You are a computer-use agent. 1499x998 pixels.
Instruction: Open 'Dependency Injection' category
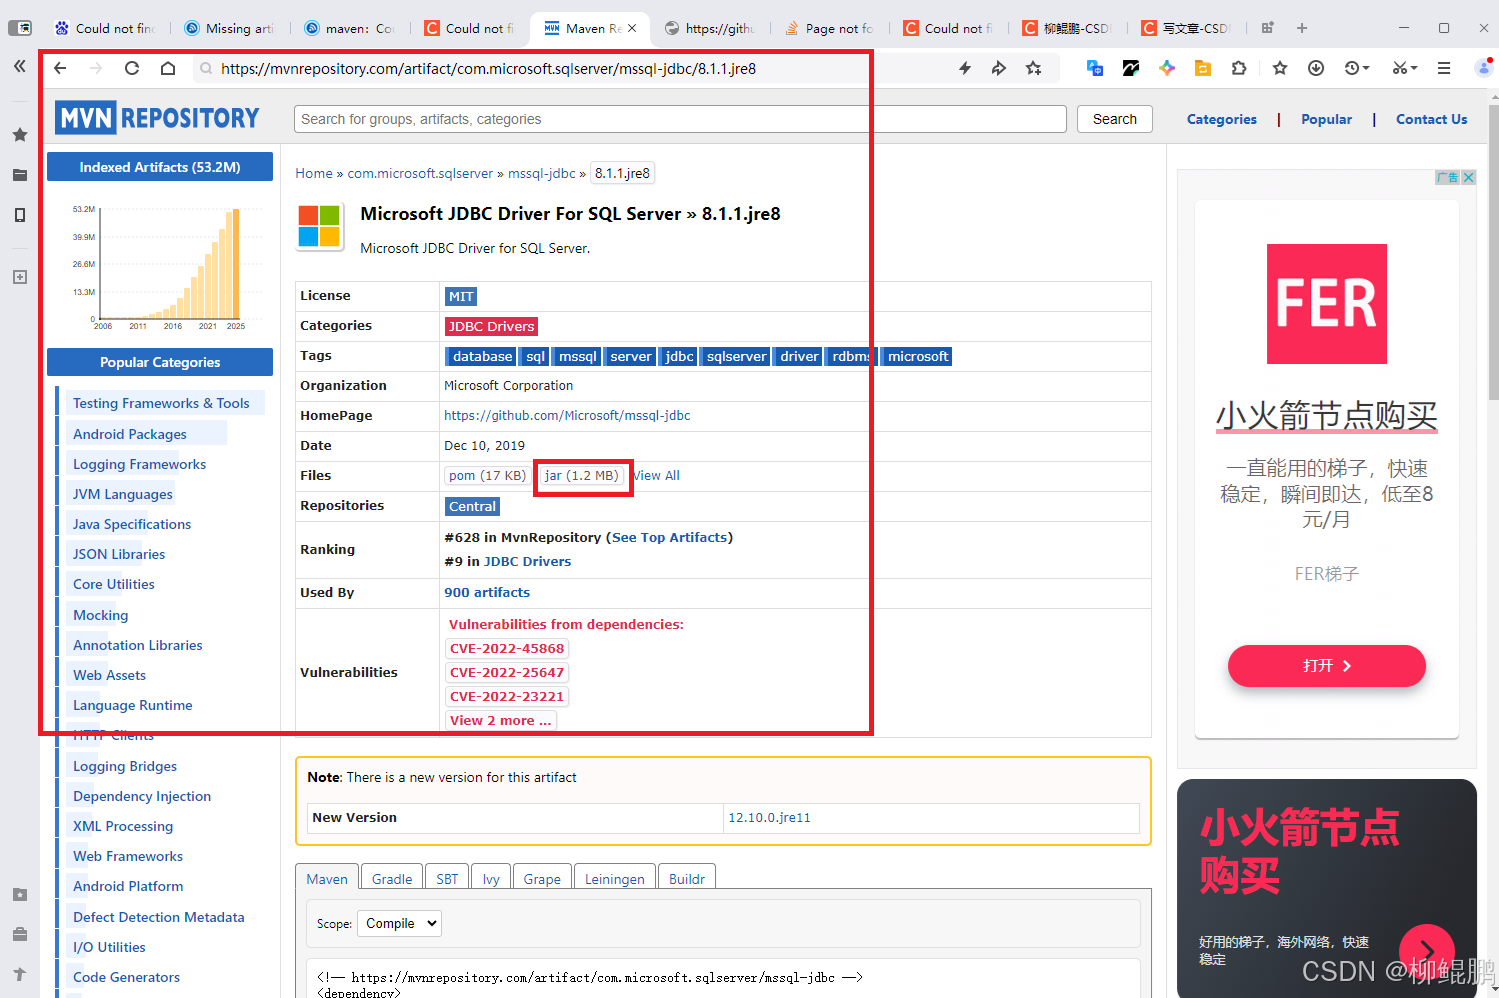tap(142, 796)
